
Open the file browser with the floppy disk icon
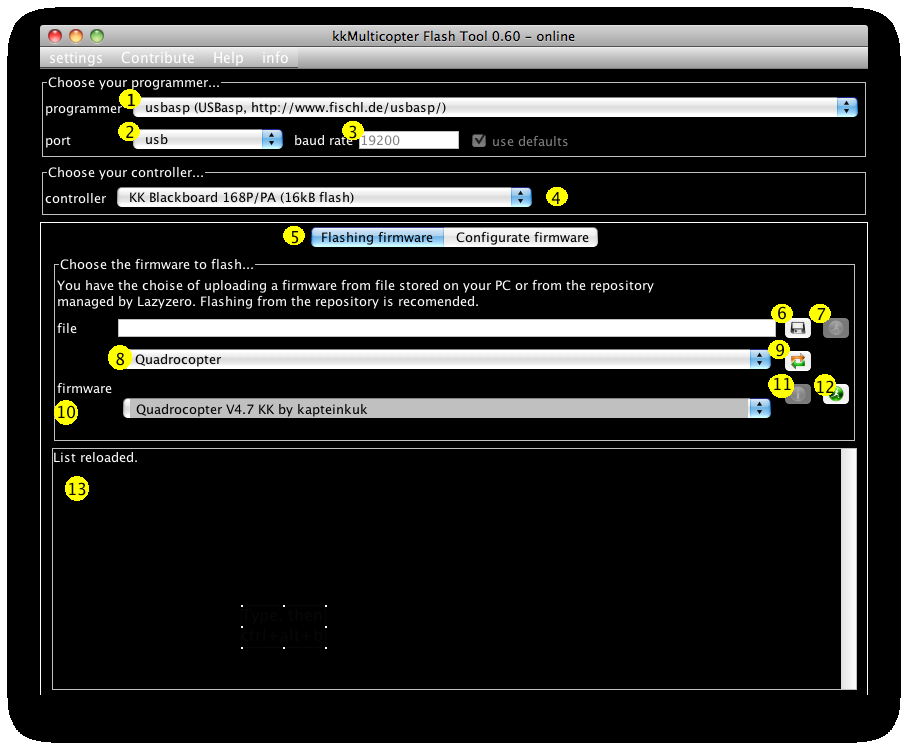click(797, 328)
